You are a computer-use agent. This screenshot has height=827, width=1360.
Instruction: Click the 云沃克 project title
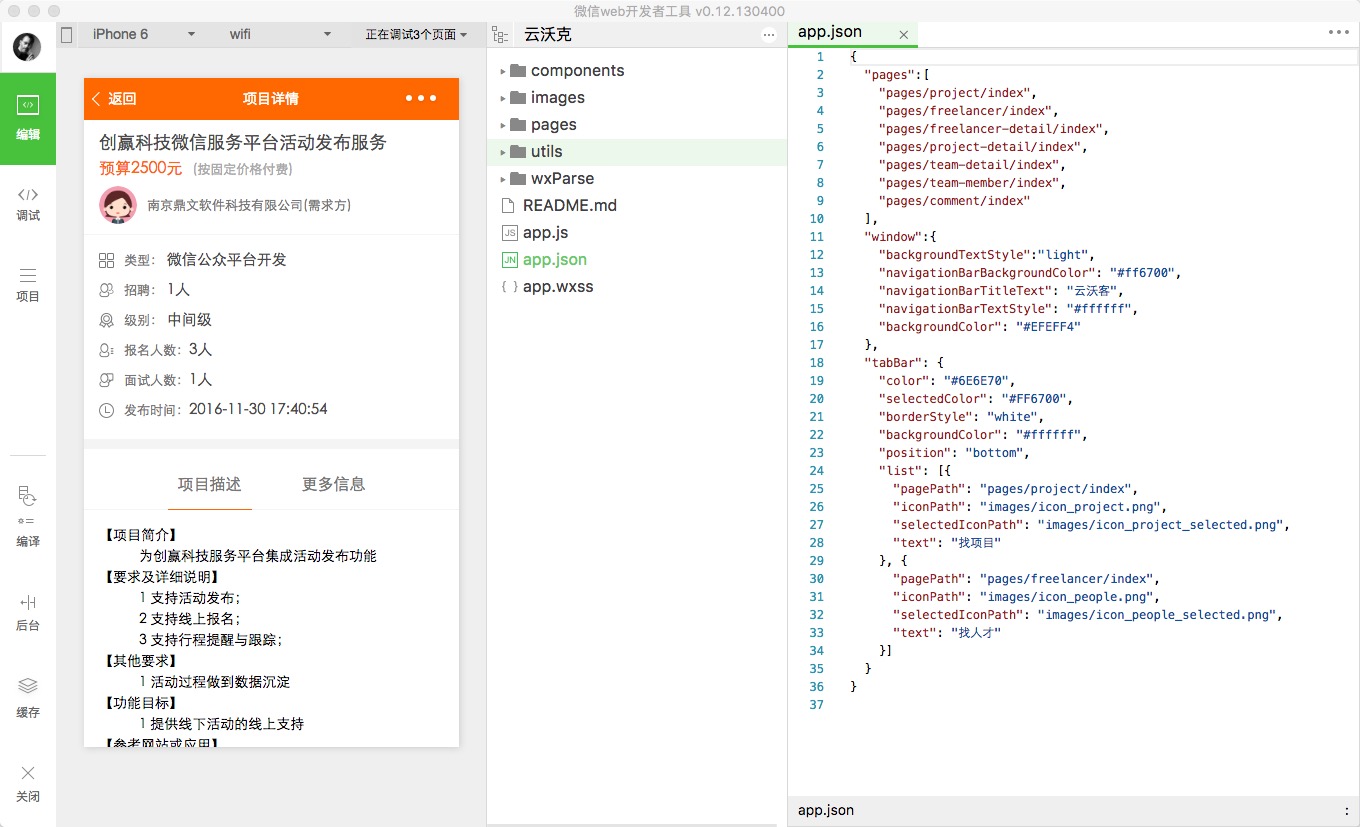[x=547, y=34]
